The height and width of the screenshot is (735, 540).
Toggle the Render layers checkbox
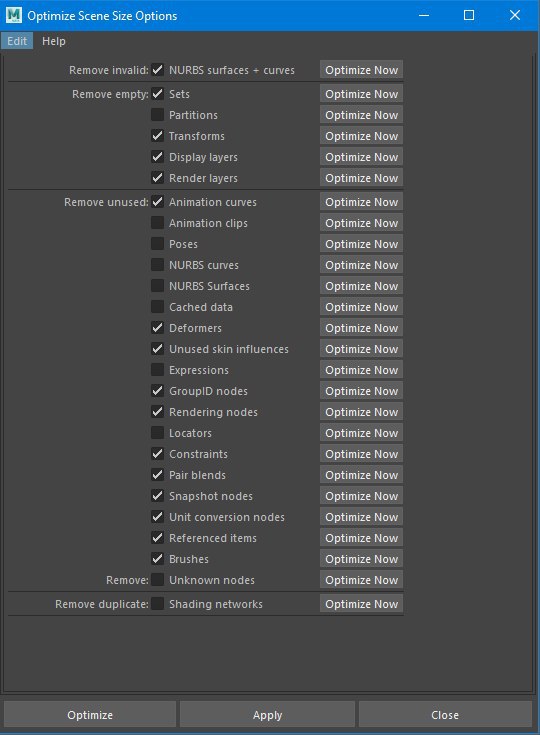[x=158, y=178]
